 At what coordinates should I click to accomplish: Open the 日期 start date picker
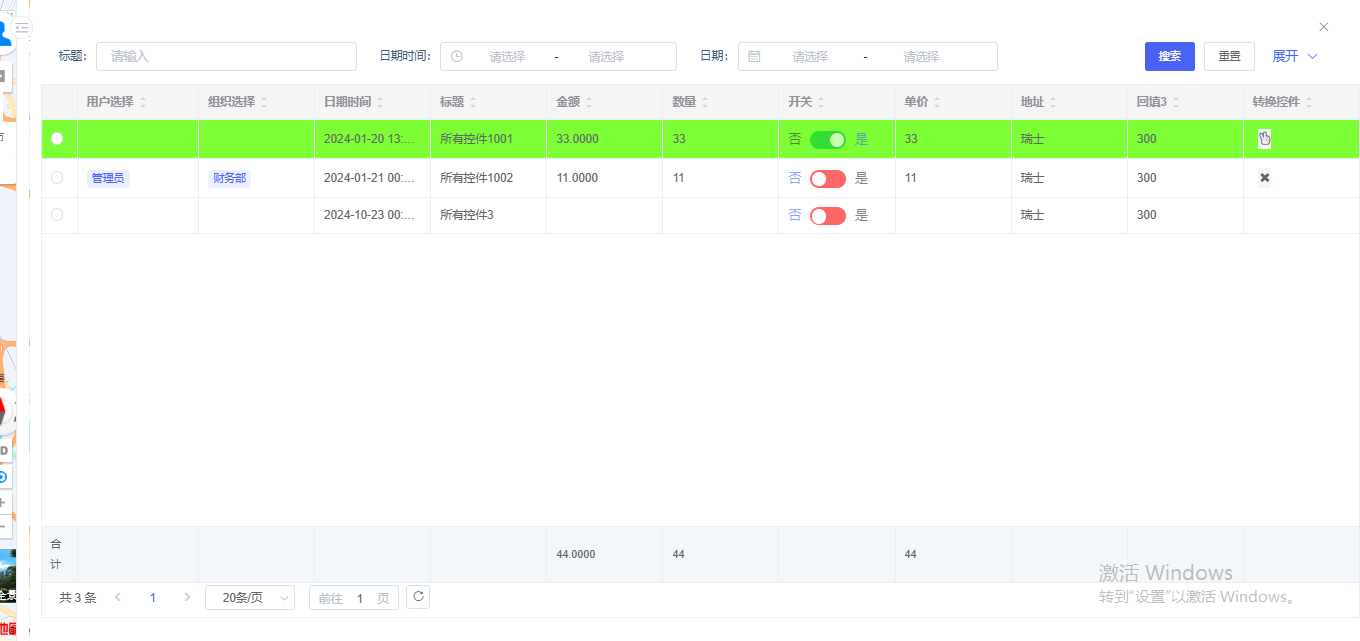coord(809,57)
